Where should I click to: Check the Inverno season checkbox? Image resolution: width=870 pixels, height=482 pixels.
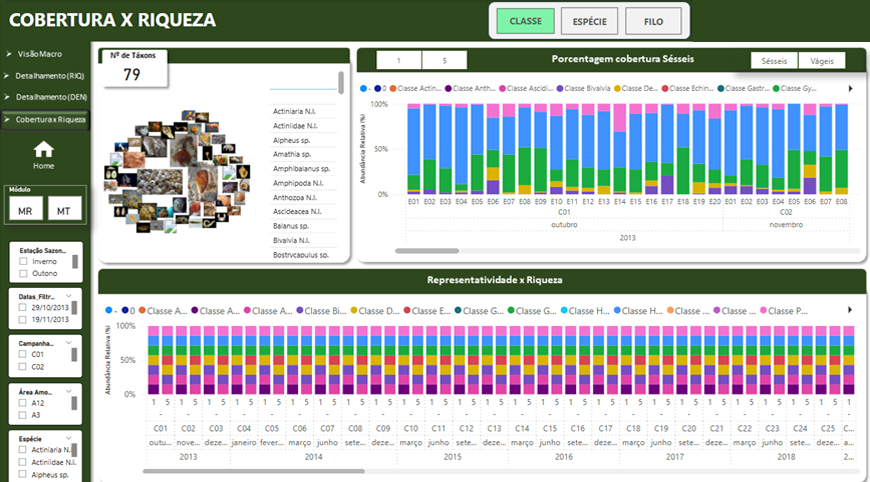23,261
